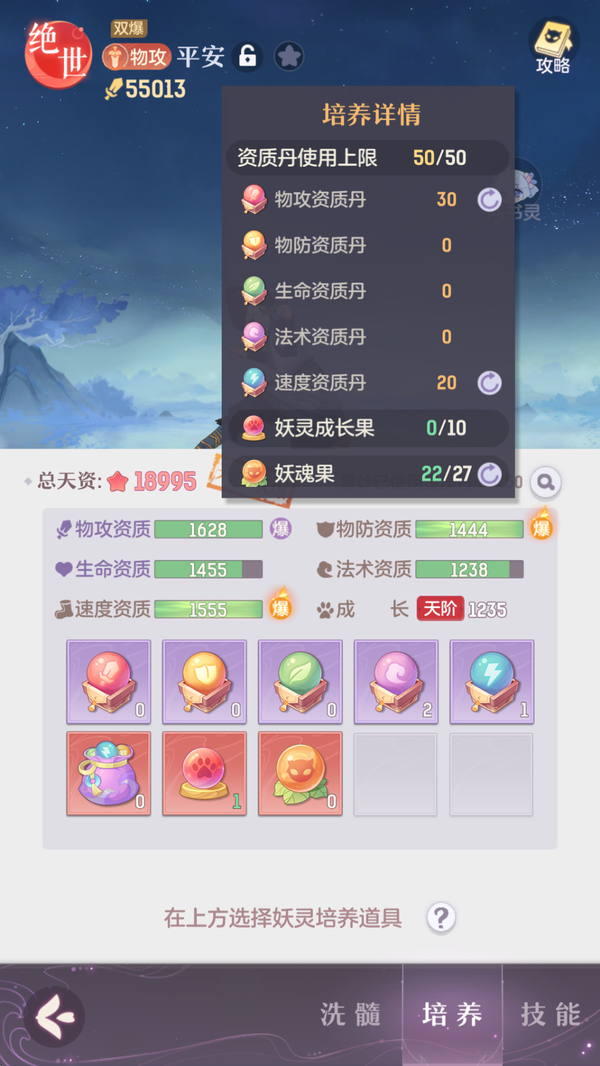Image resolution: width=600 pixels, height=1066 pixels.
Task: Select the yellow 物防资质丹 item slot
Action: 205,681
